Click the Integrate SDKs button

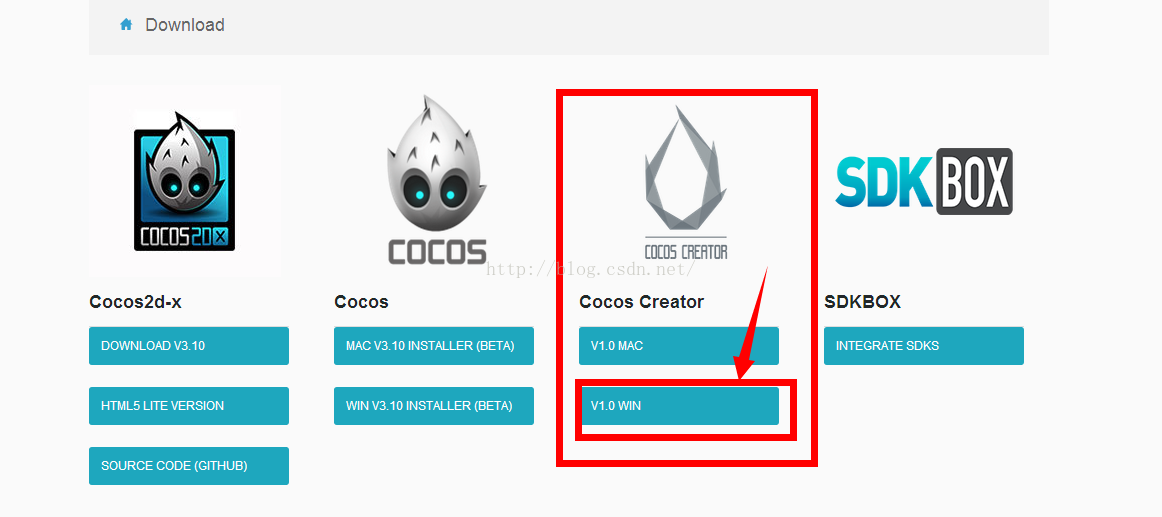923,346
